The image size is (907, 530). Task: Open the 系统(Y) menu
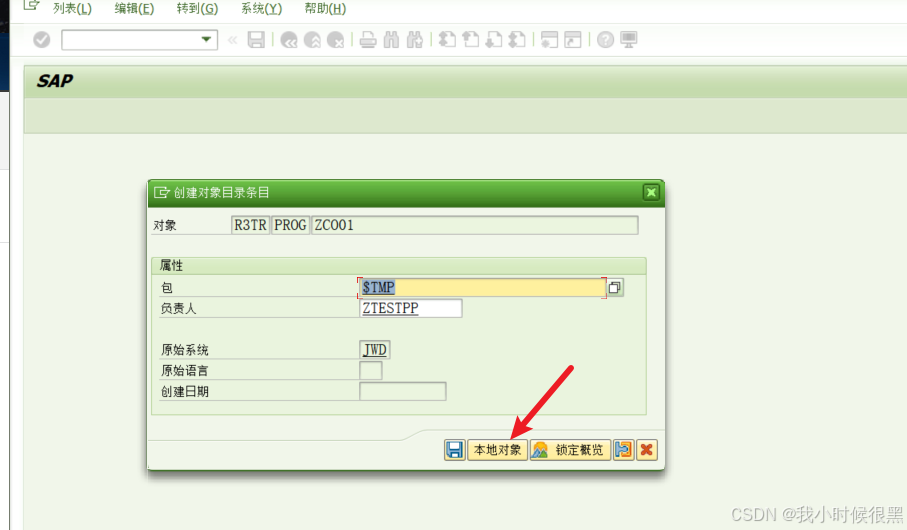coord(261,8)
